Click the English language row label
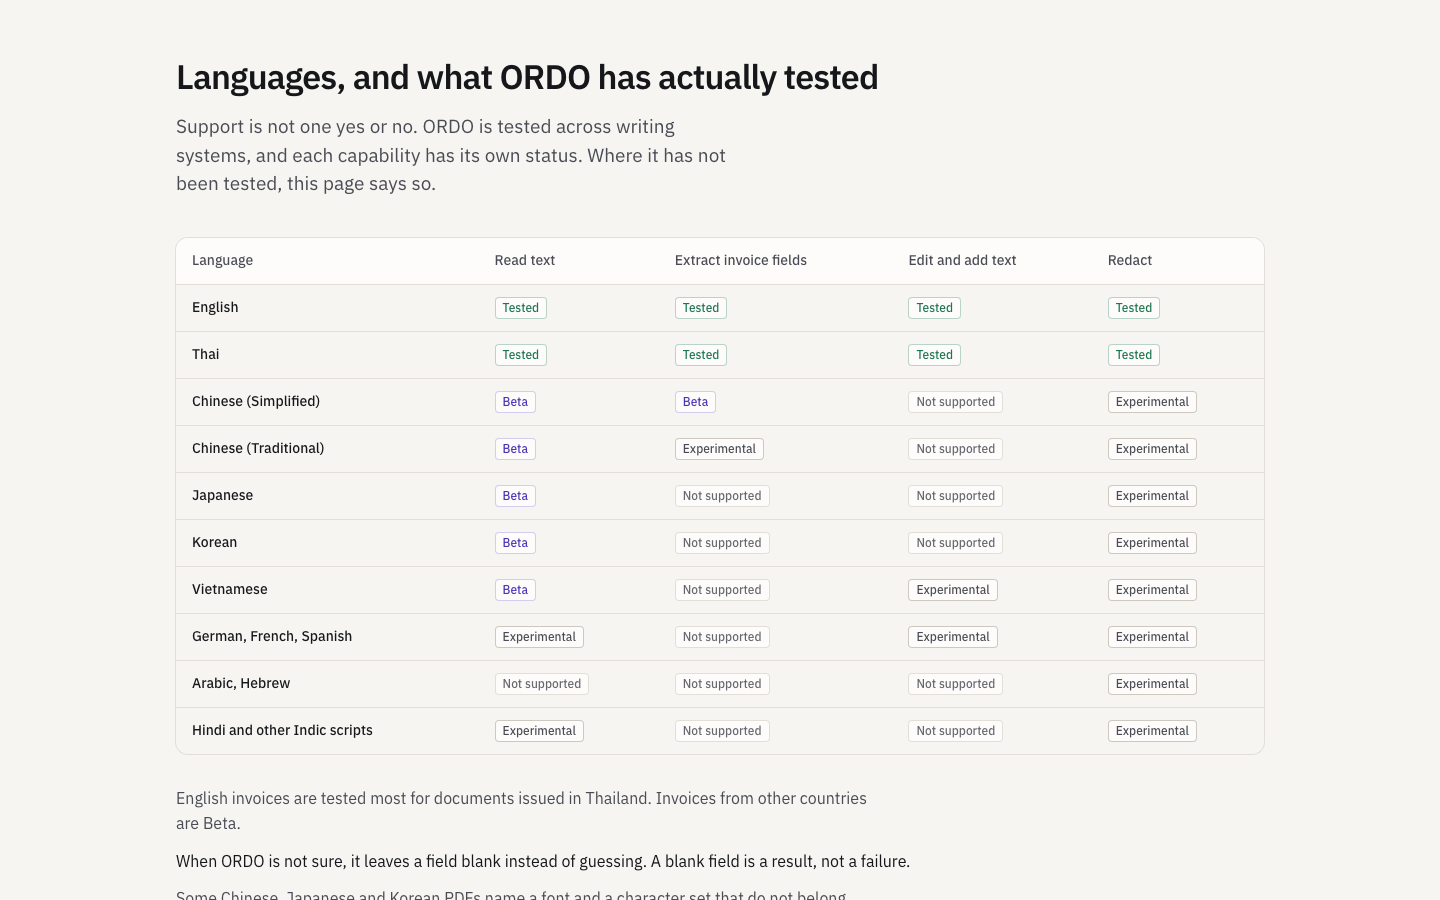This screenshot has height=900, width=1440. click(215, 307)
